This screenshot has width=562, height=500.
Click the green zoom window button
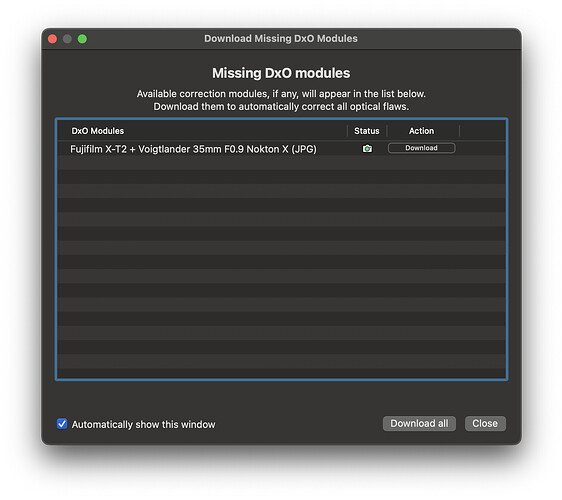(x=82, y=39)
